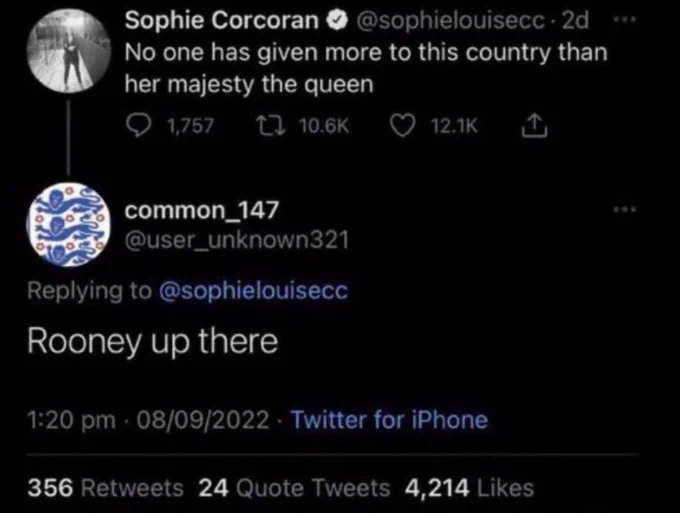Open the common_147 display name
680x513 pixels.
202,210
